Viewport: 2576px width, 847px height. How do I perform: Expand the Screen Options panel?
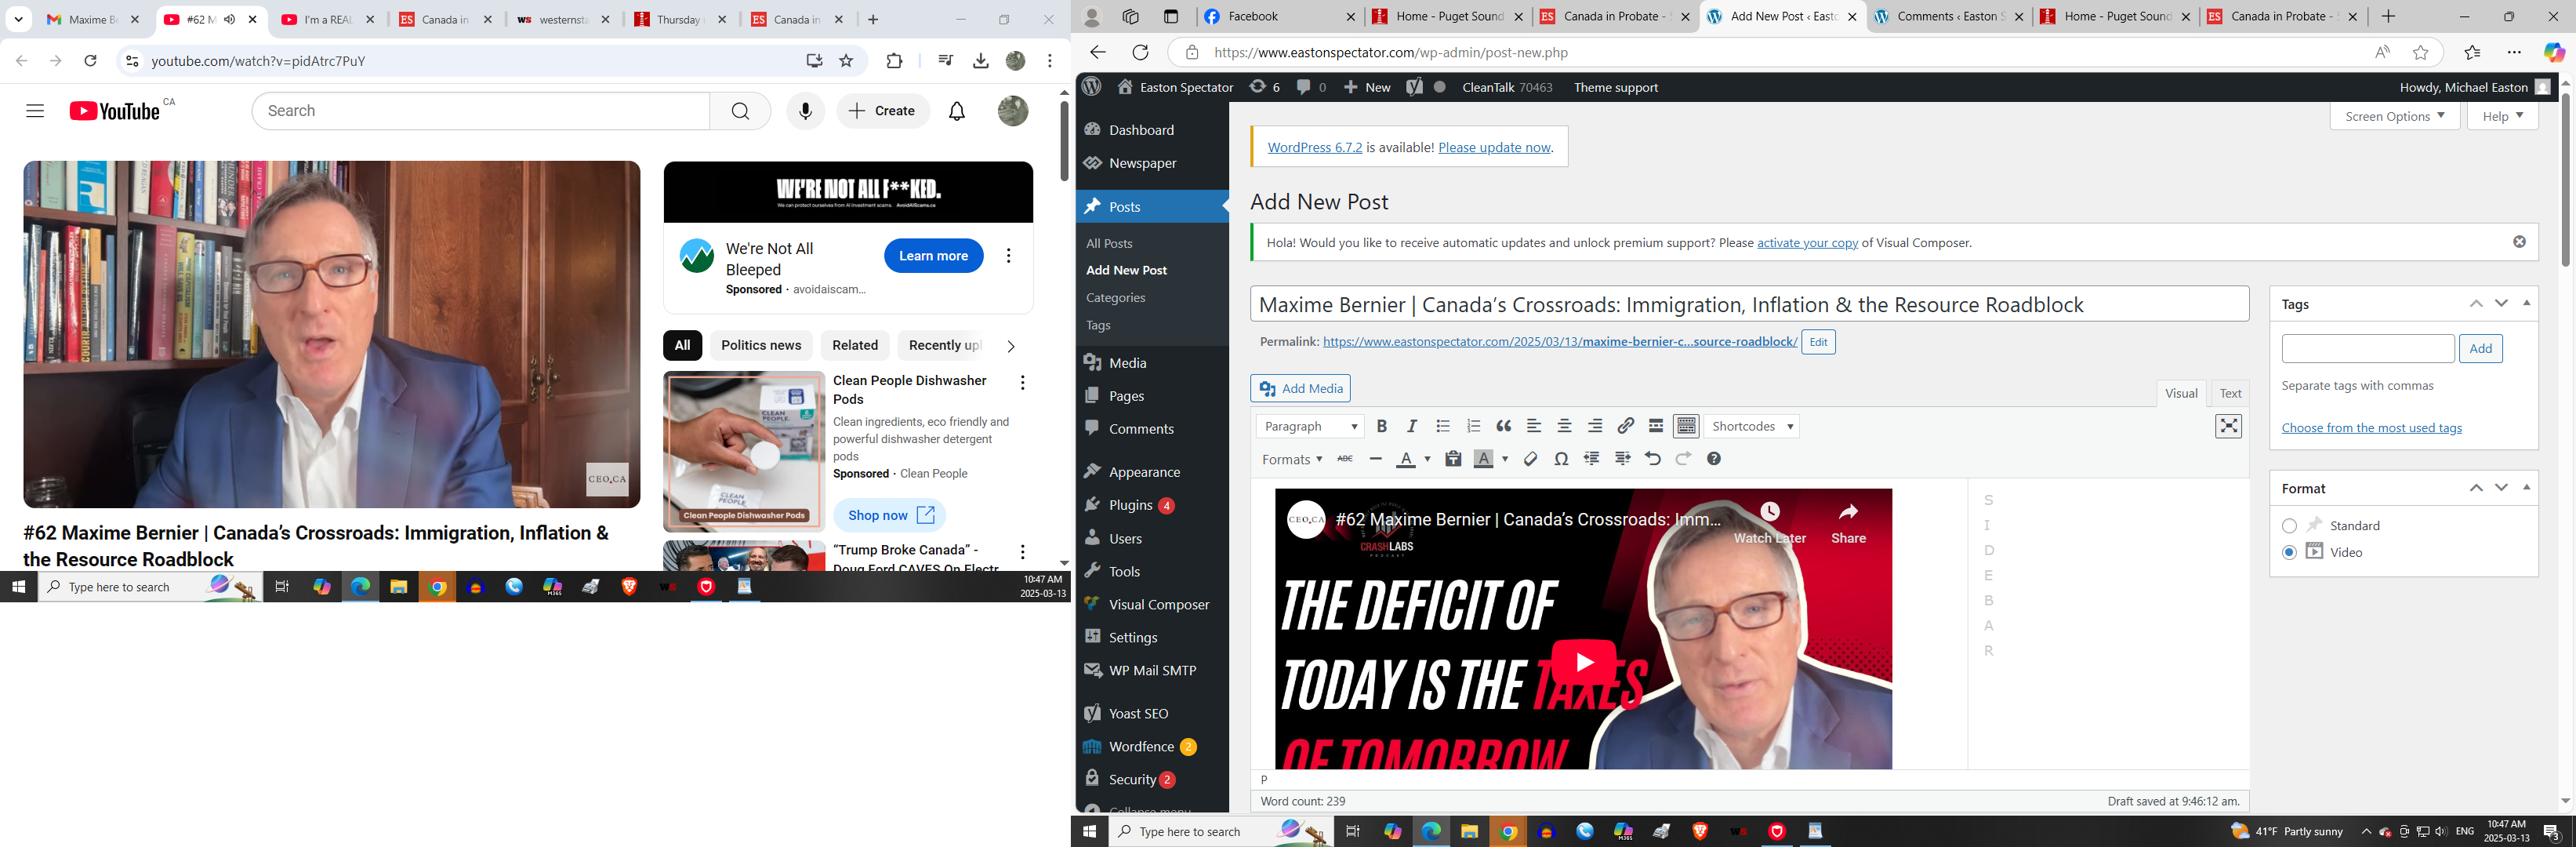2394,116
